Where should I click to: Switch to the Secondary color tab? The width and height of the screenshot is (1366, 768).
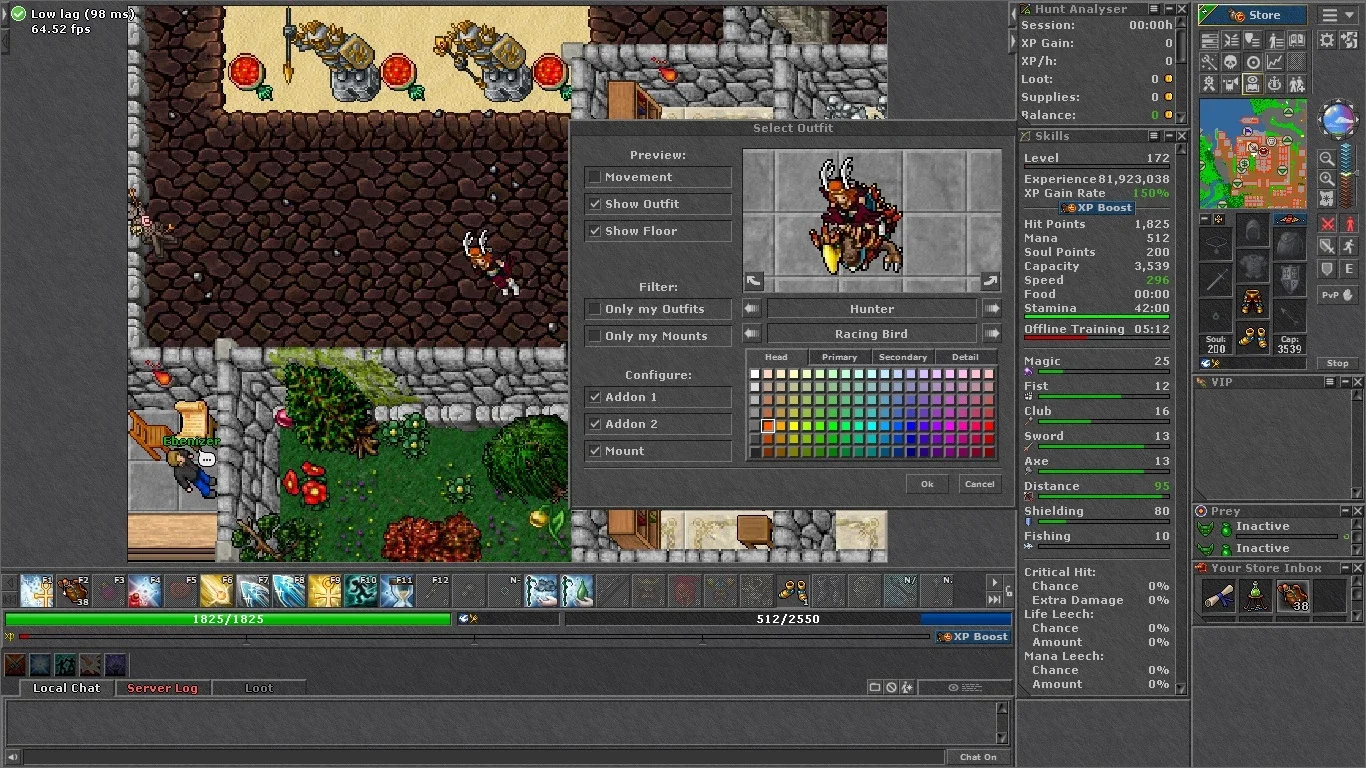[903, 357]
